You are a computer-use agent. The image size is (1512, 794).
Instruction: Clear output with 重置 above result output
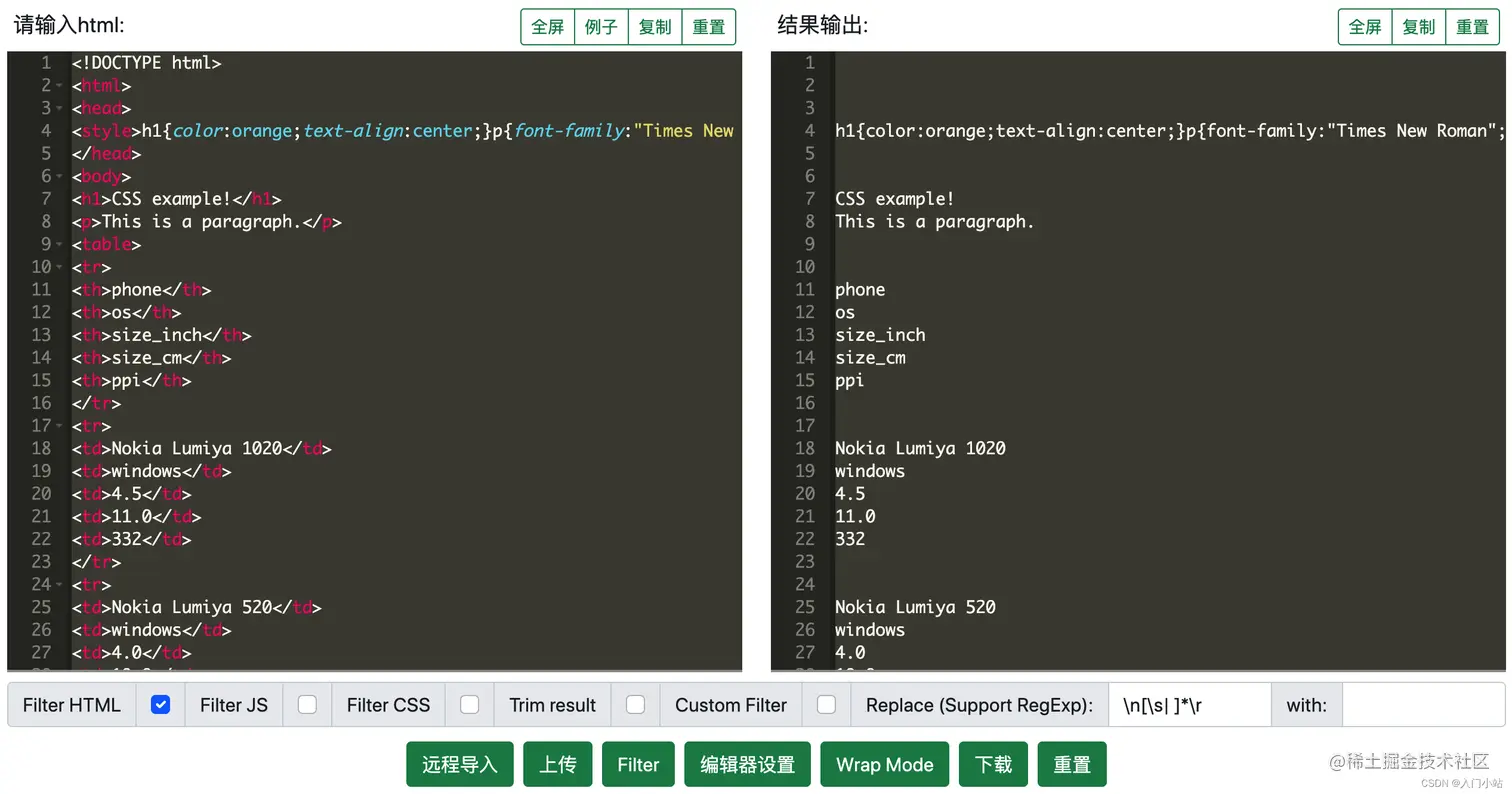tap(1473, 27)
